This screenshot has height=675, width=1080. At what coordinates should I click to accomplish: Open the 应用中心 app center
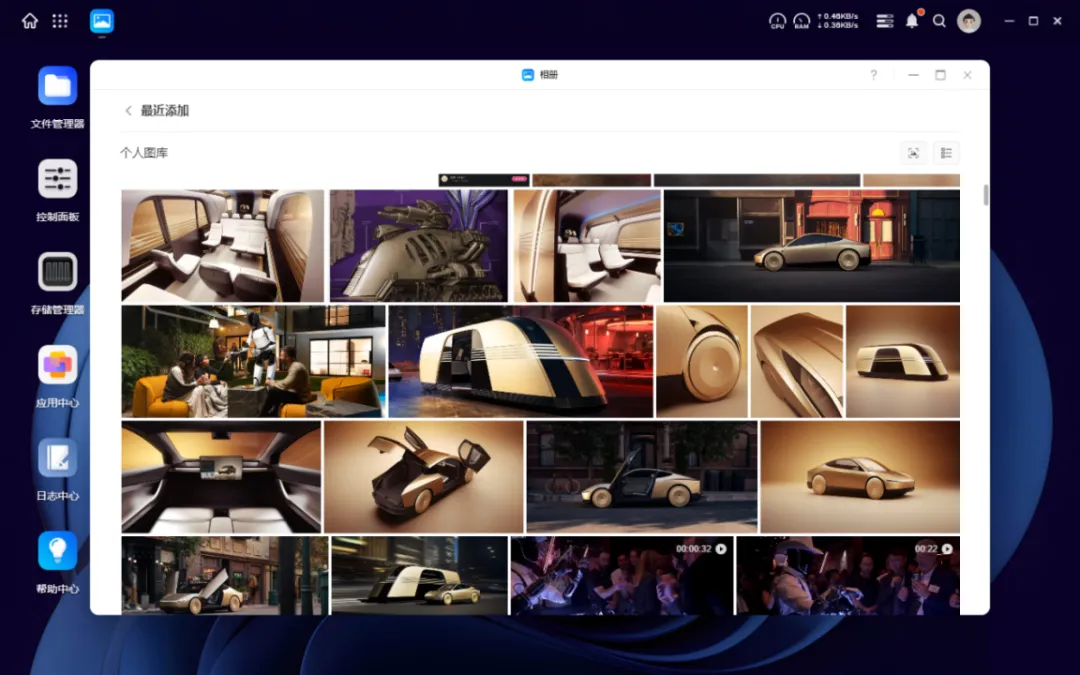tap(57, 365)
